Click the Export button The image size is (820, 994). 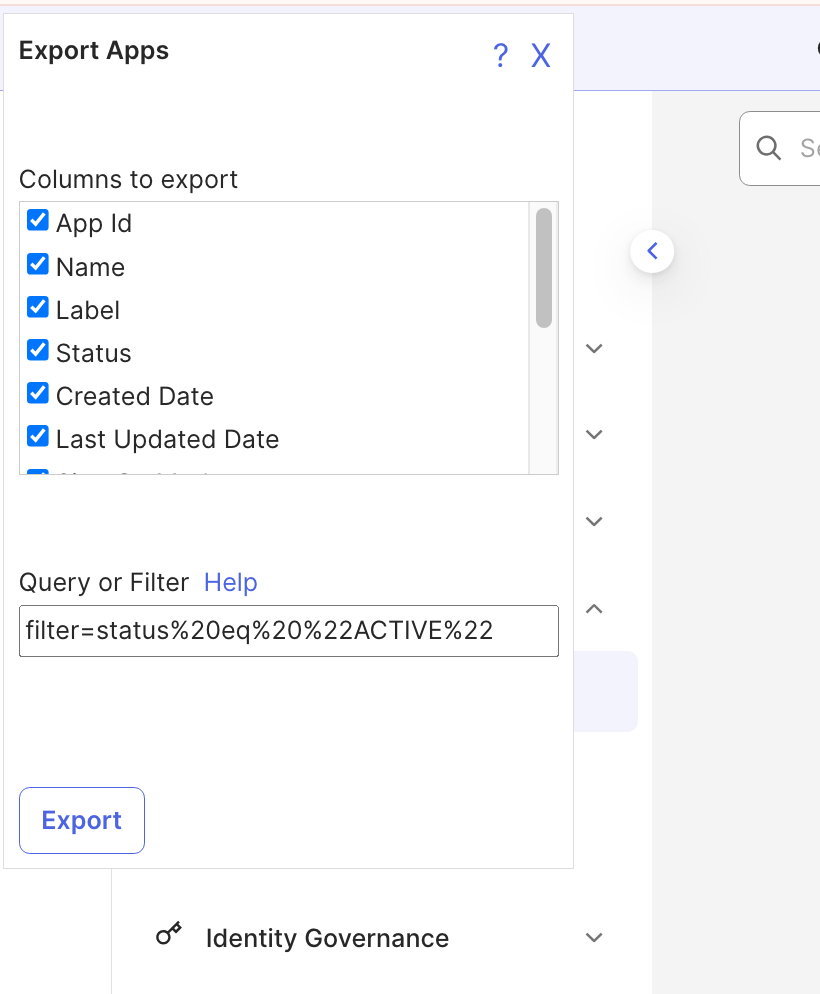pos(82,820)
